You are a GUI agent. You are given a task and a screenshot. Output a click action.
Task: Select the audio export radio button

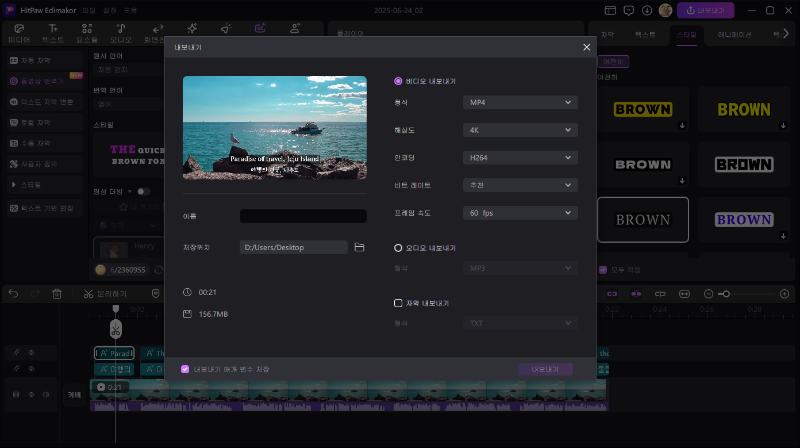pos(398,248)
